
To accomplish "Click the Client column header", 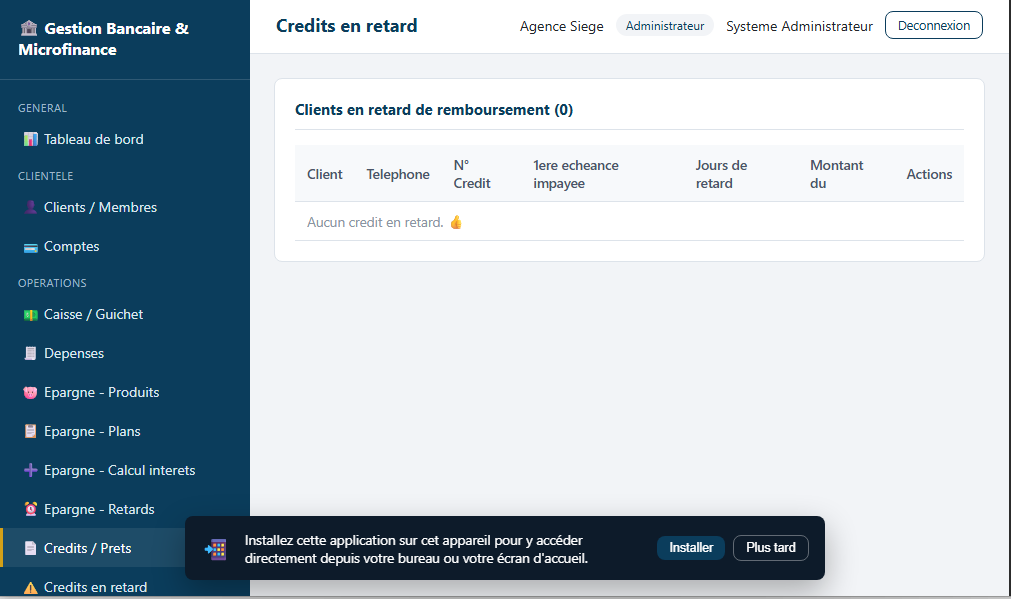I will point(324,174).
